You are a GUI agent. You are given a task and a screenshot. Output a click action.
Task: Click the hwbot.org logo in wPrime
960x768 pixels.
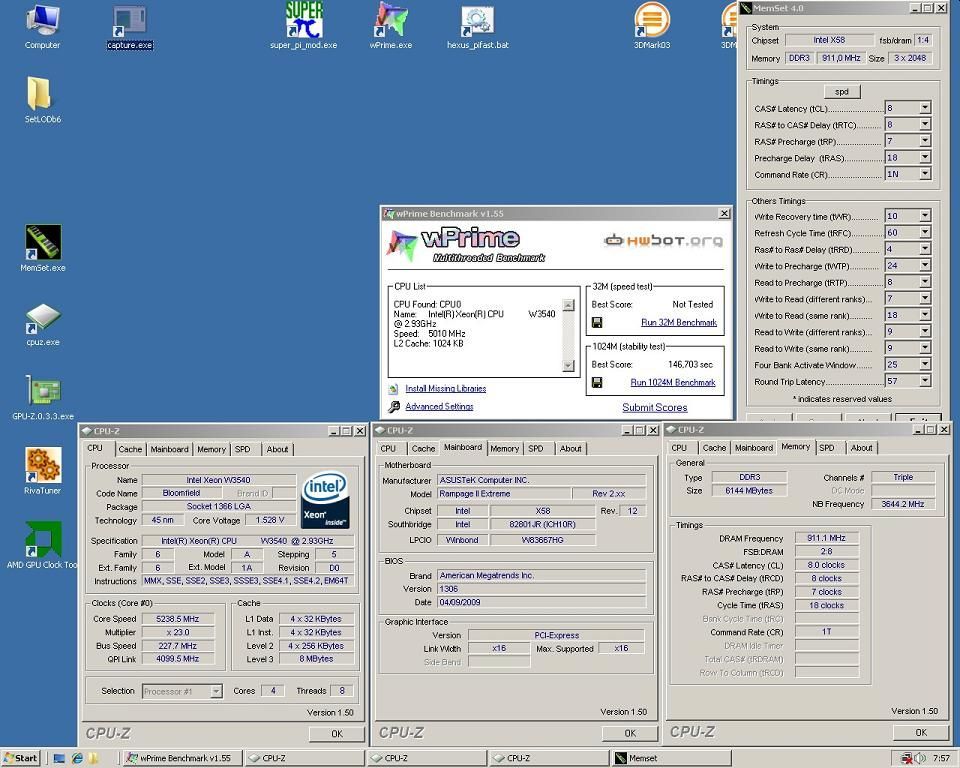pos(663,240)
